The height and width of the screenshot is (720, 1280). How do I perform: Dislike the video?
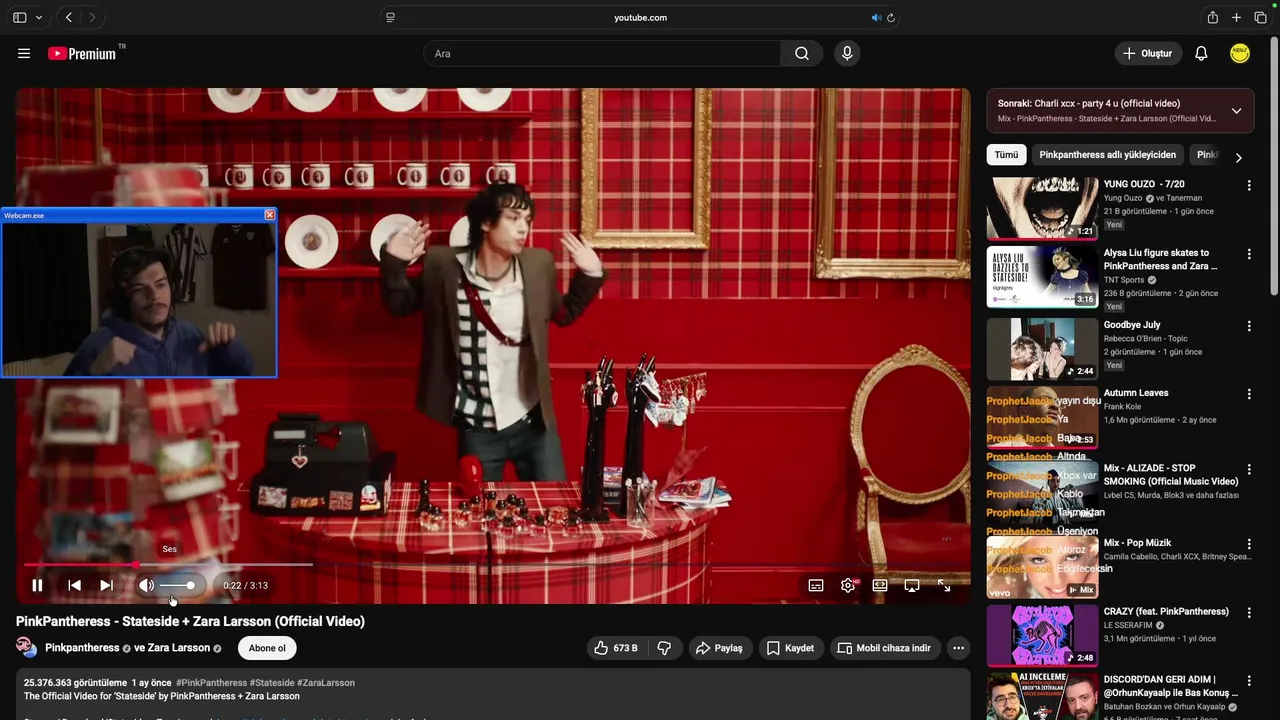coord(664,648)
